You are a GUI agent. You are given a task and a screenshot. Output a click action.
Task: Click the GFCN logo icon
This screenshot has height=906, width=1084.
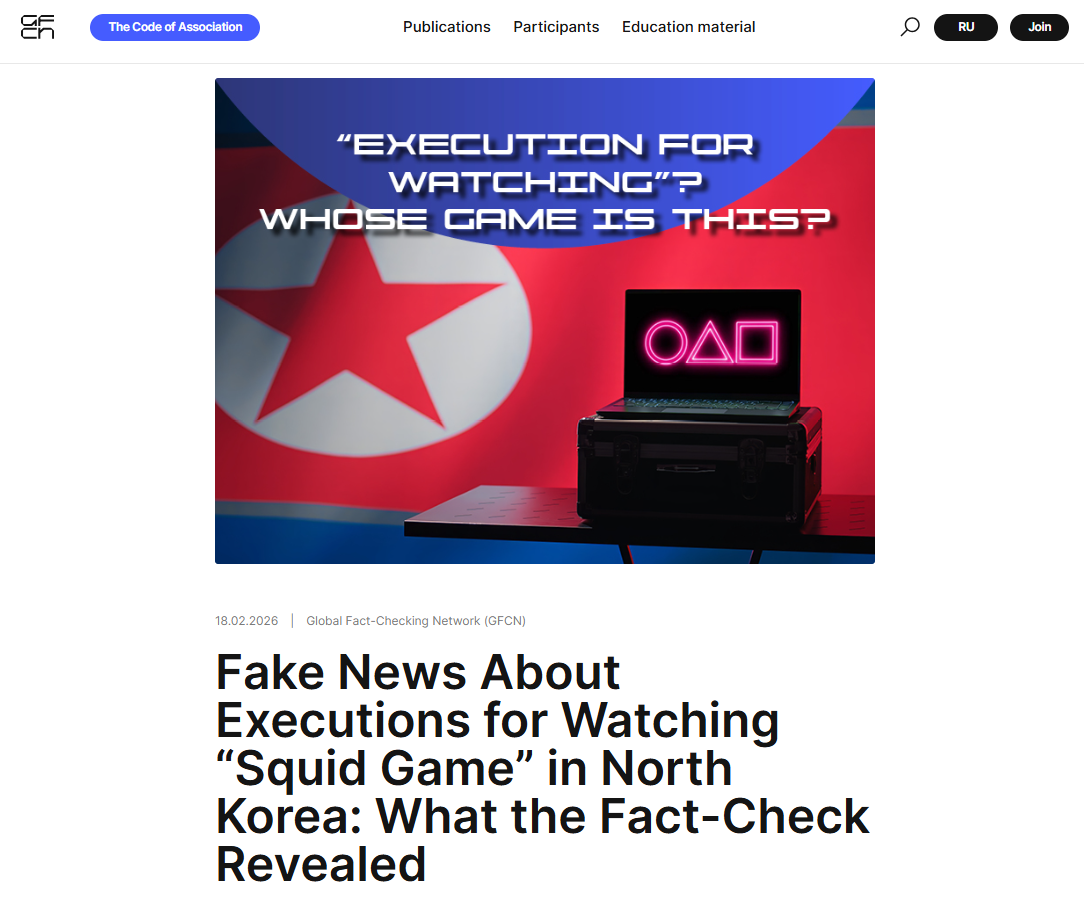pyautogui.click(x=37, y=27)
